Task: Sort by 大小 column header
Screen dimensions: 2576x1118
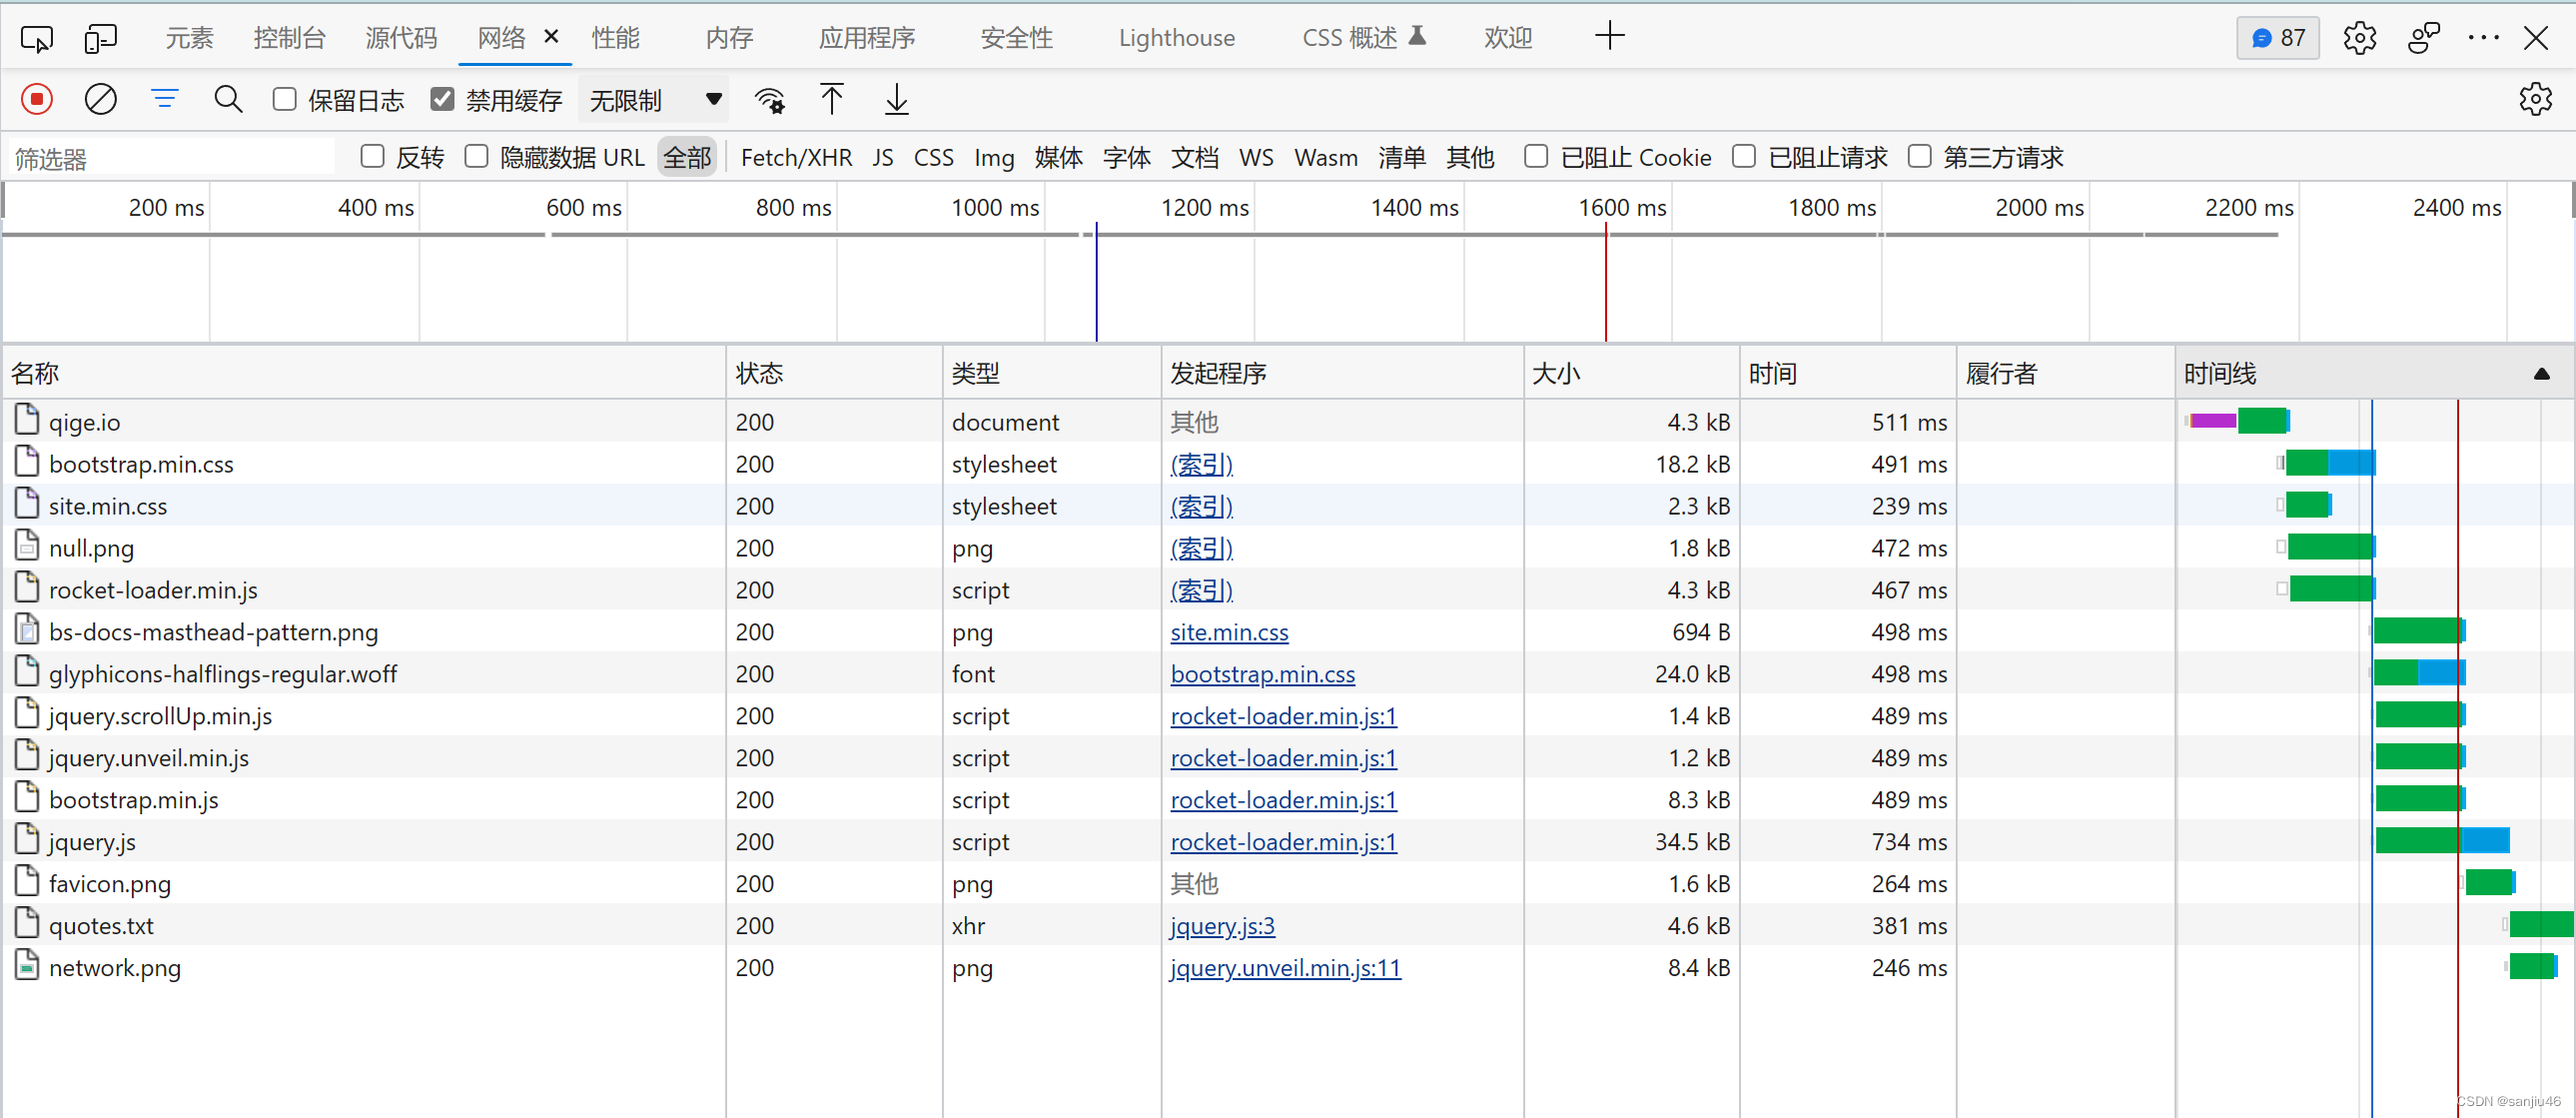Action: pyautogui.click(x=1632, y=373)
